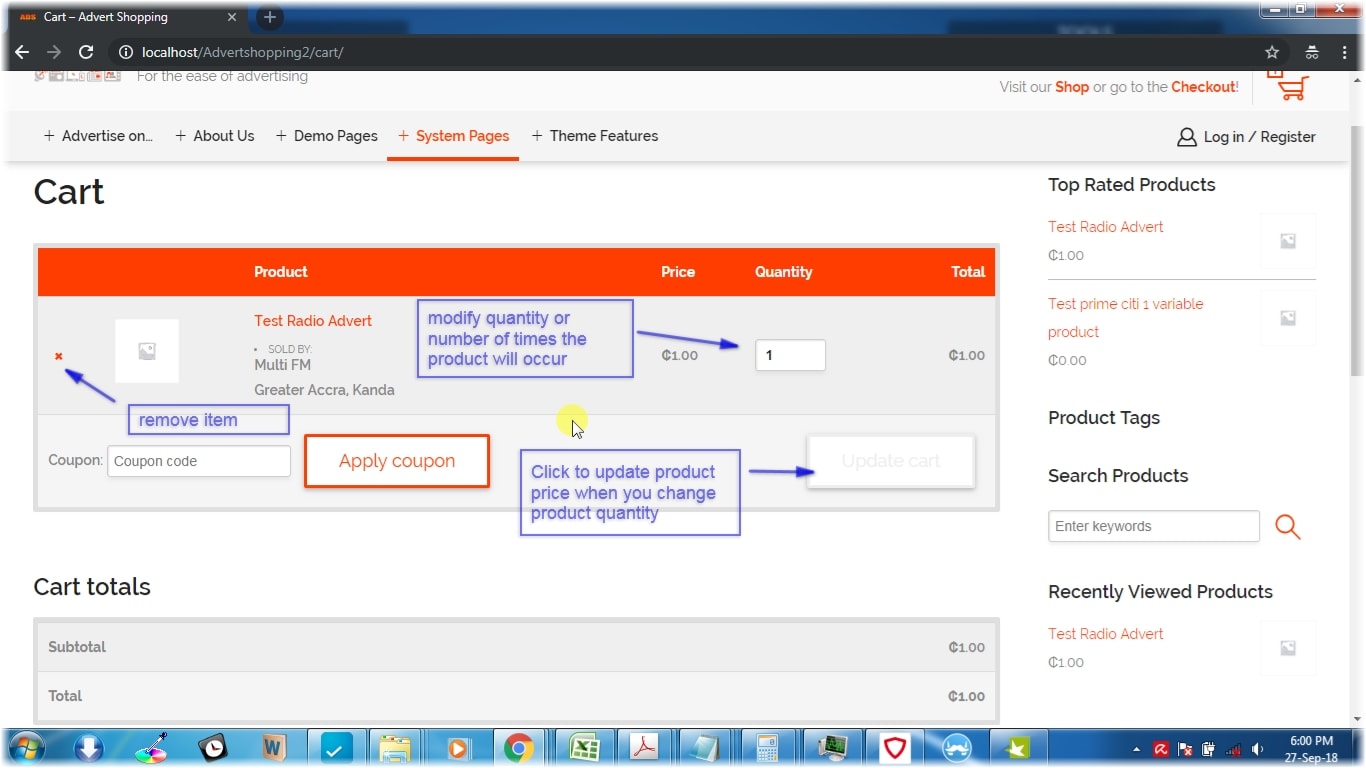Screen dimensions: 1366x768
Task: Click inside the Coupon code field
Action: coord(198,461)
